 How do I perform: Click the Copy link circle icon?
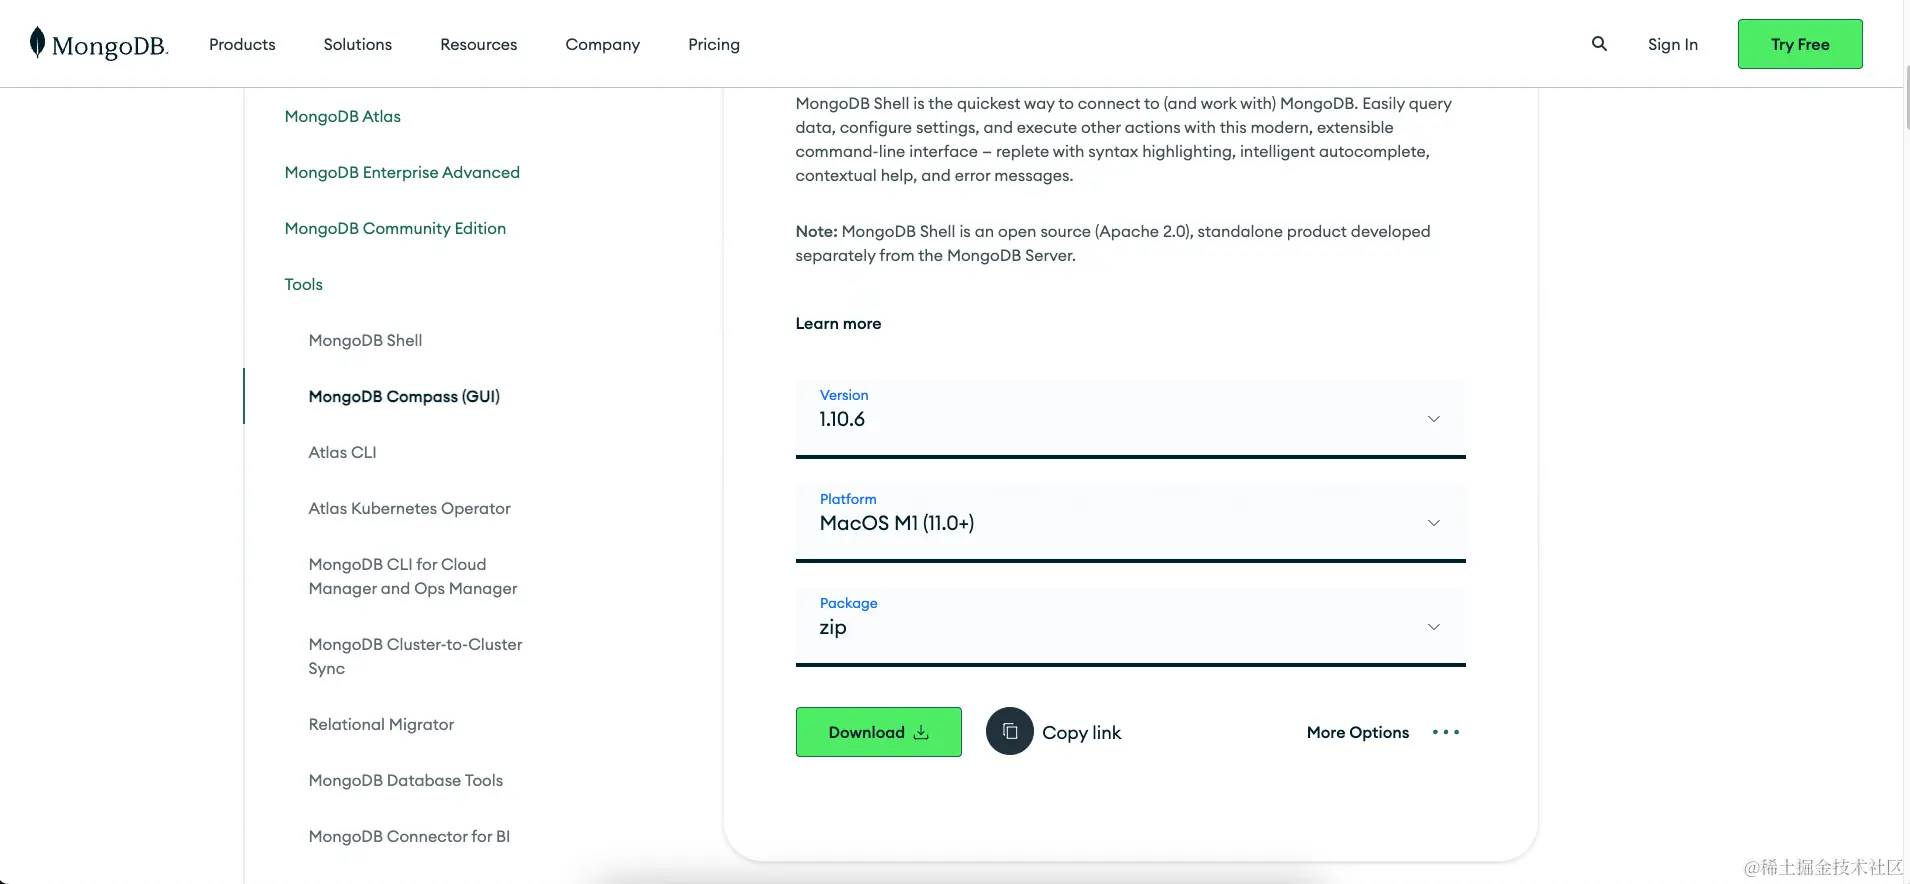point(1010,731)
